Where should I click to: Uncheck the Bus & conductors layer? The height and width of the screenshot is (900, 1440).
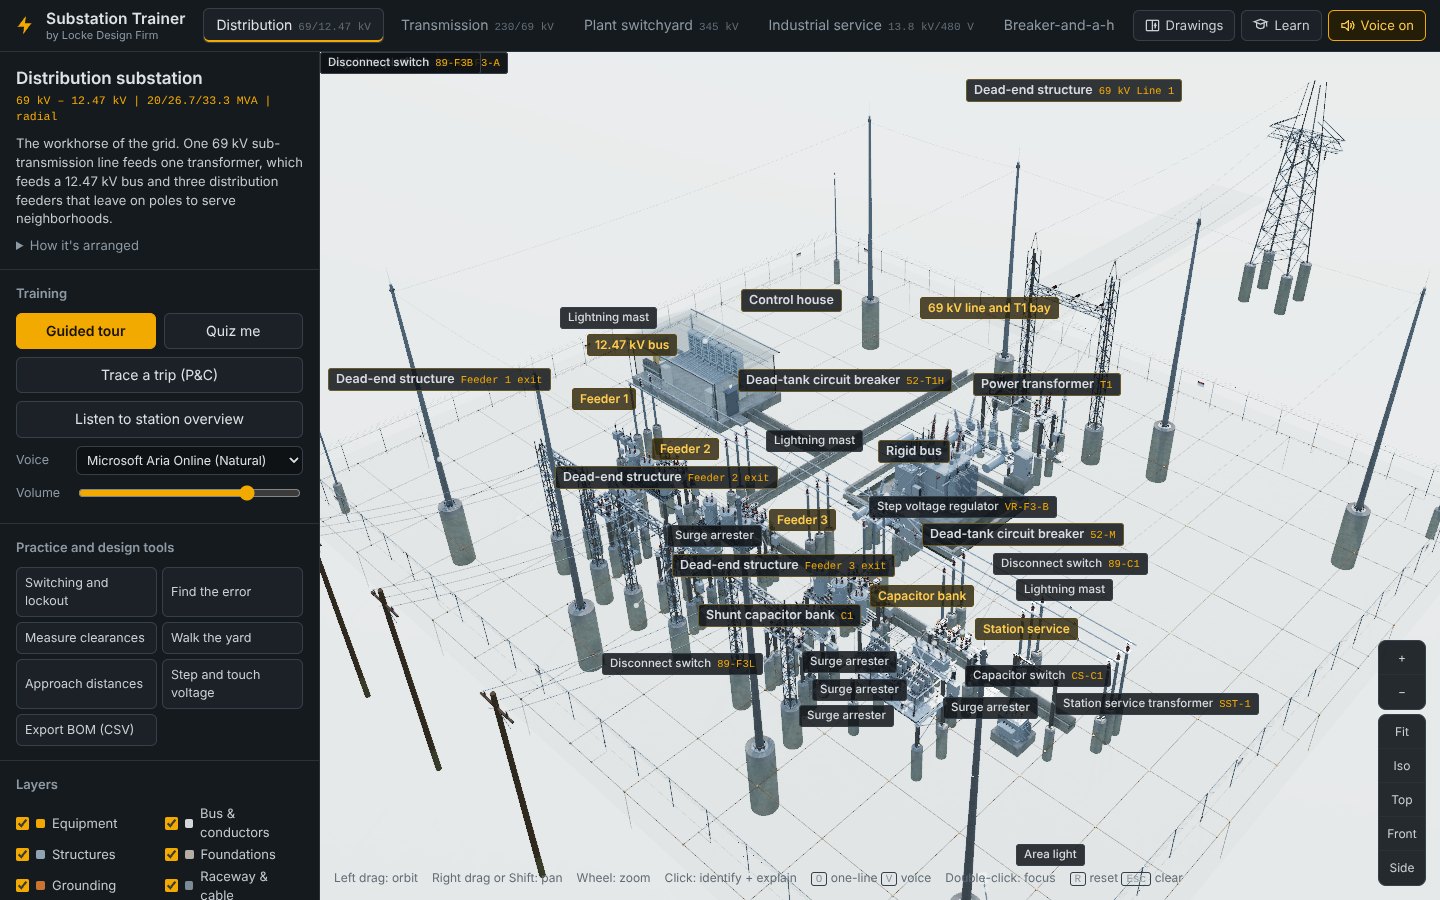click(x=171, y=824)
